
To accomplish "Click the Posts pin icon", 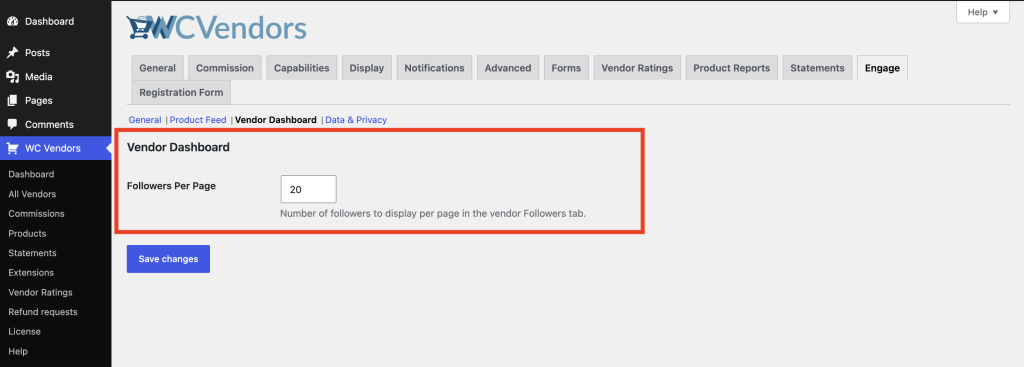I will click(x=12, y=53).
